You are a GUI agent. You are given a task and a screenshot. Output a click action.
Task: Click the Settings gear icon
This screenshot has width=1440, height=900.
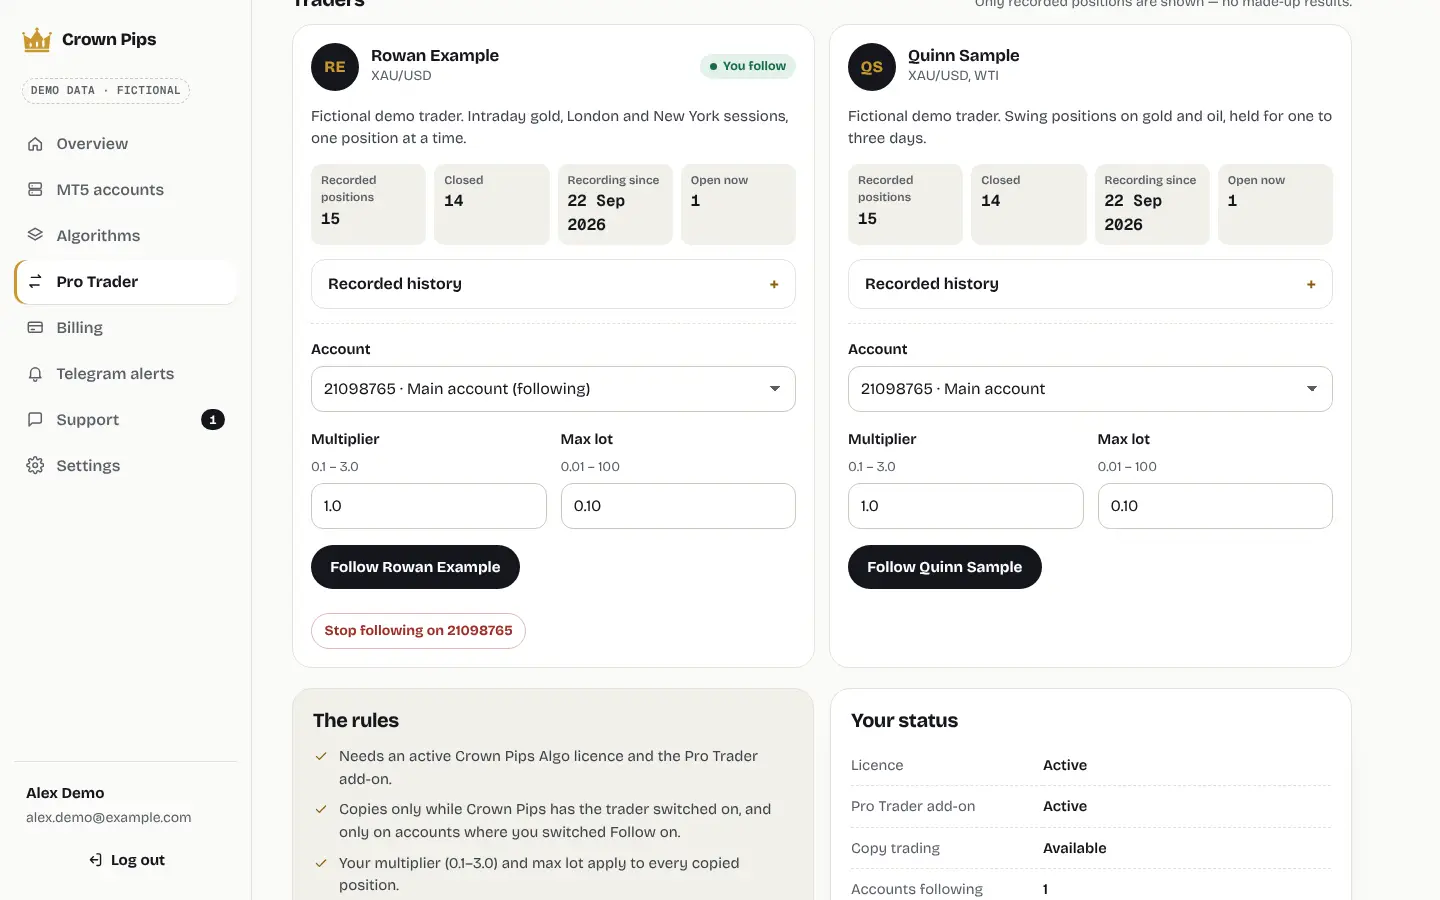[x=35, y=466]
